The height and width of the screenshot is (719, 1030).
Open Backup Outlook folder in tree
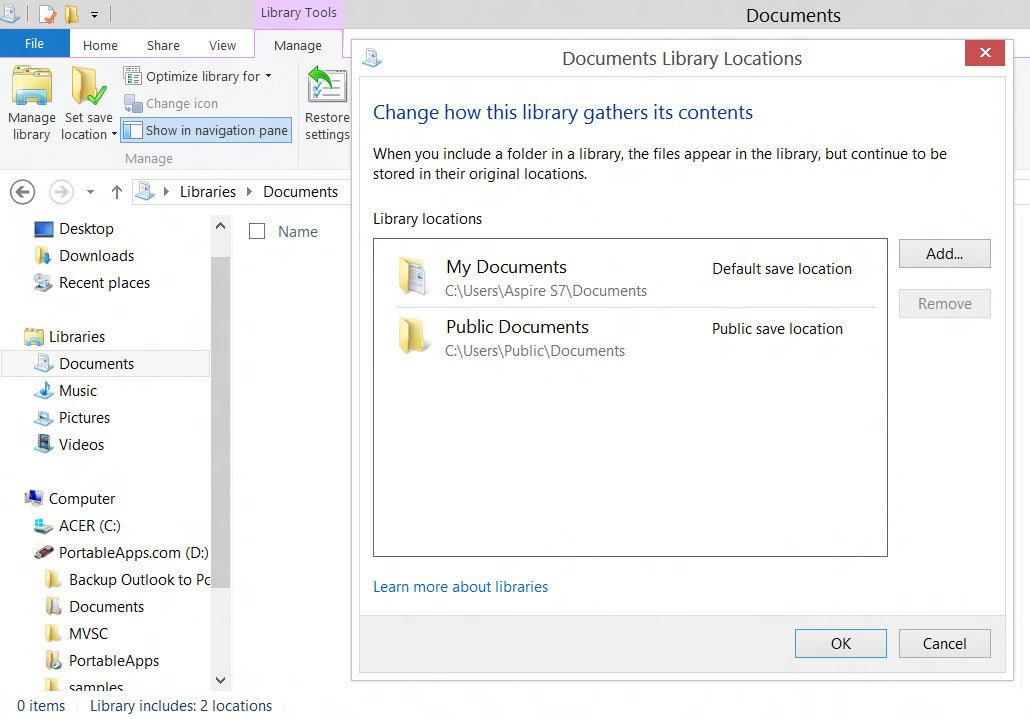(x=139, y=579)
